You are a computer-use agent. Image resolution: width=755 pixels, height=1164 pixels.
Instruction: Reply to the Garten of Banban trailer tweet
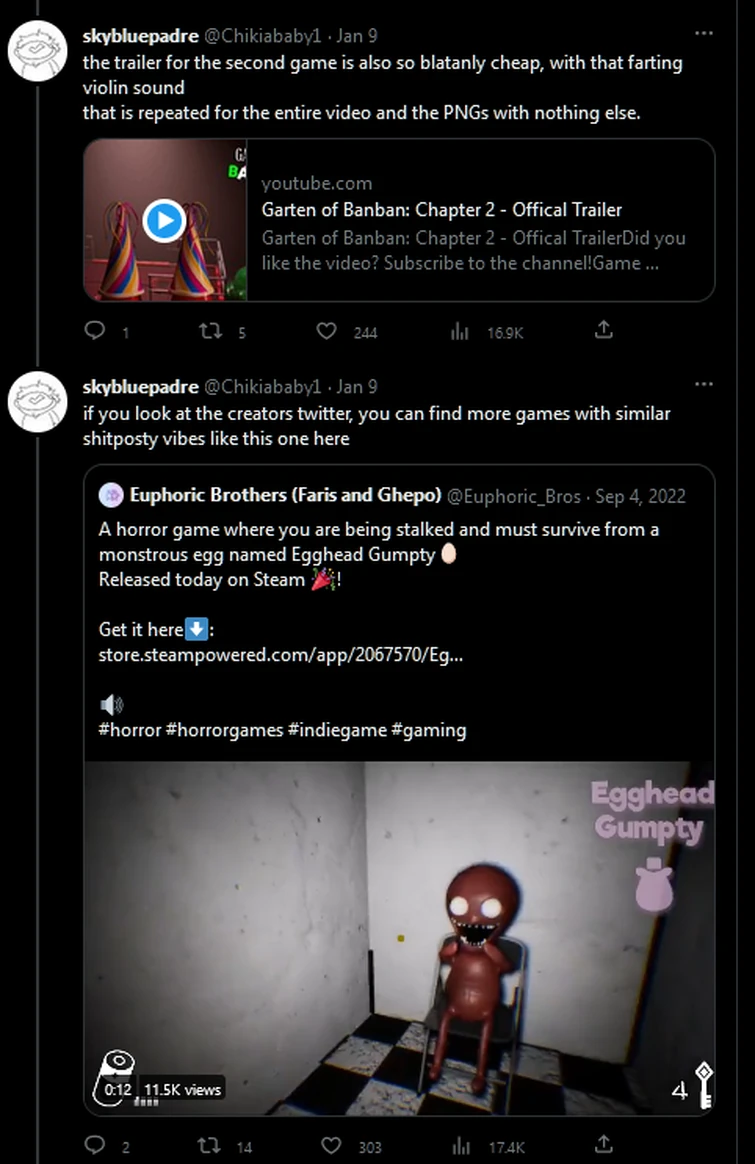[95, 330]
